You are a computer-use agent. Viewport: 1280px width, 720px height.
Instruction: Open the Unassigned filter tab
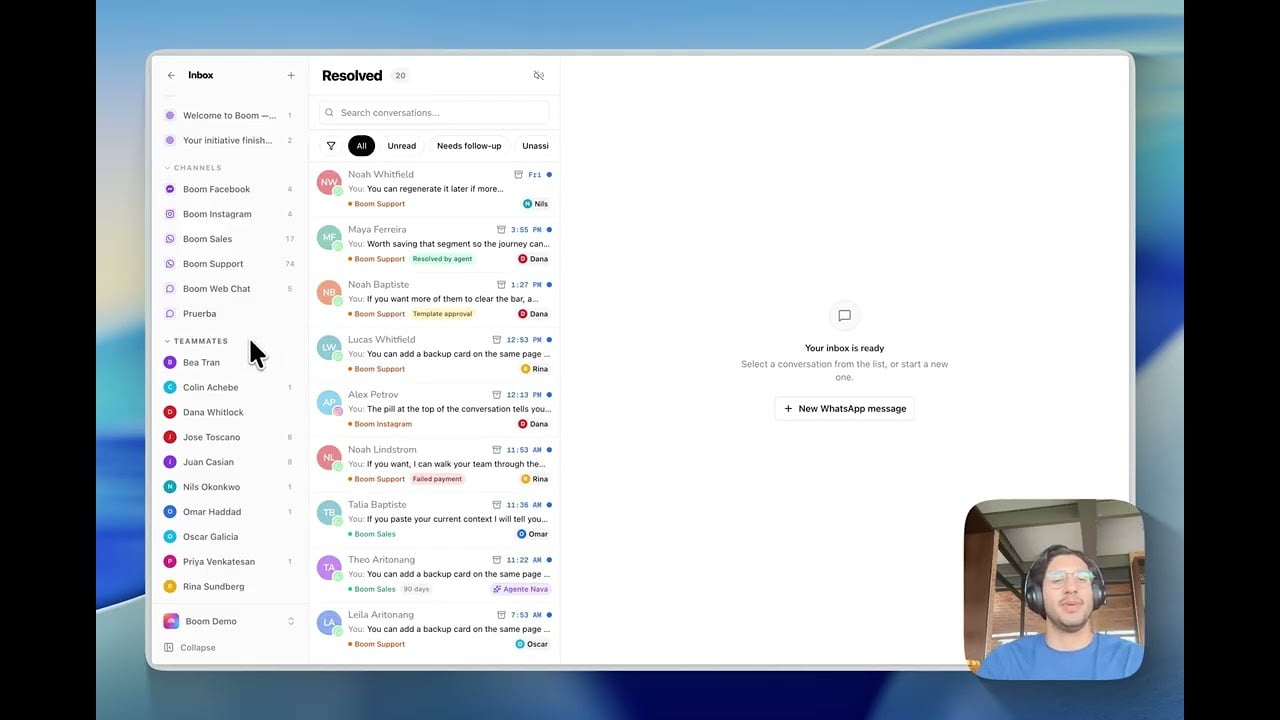click(x=536, y=146)
